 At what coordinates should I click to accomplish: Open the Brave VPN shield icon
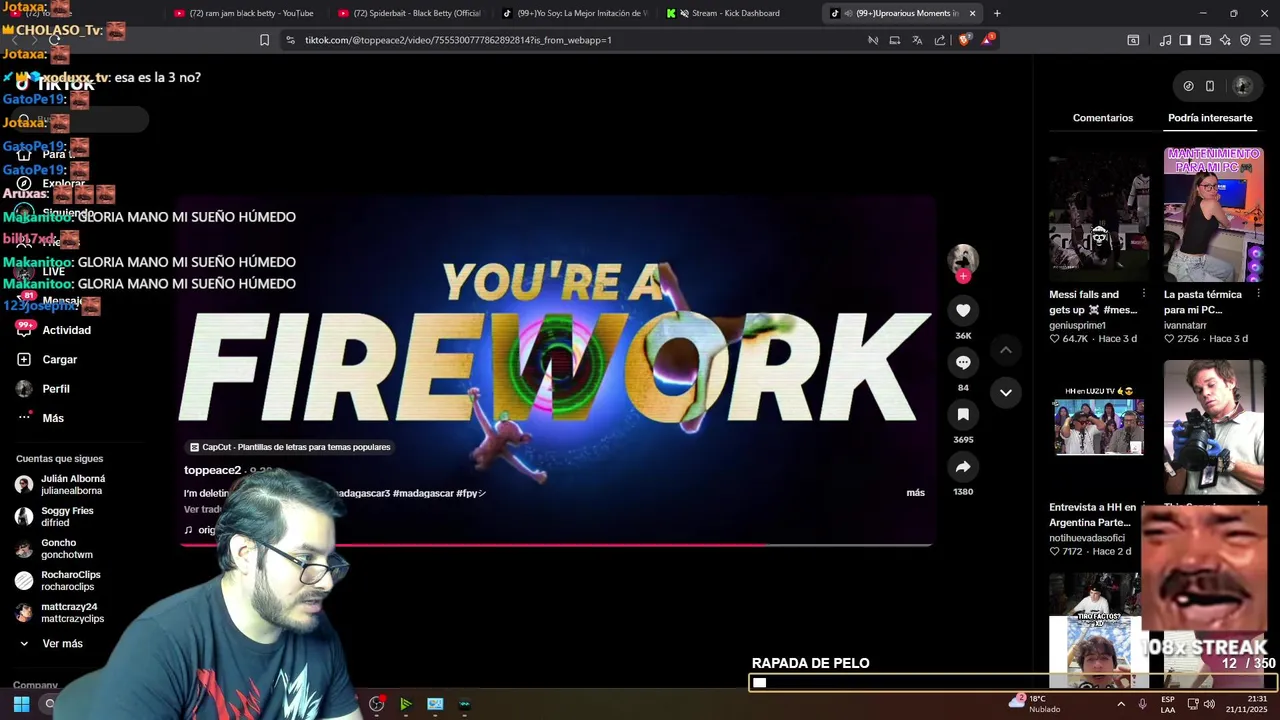click(x=1245, y=40)
